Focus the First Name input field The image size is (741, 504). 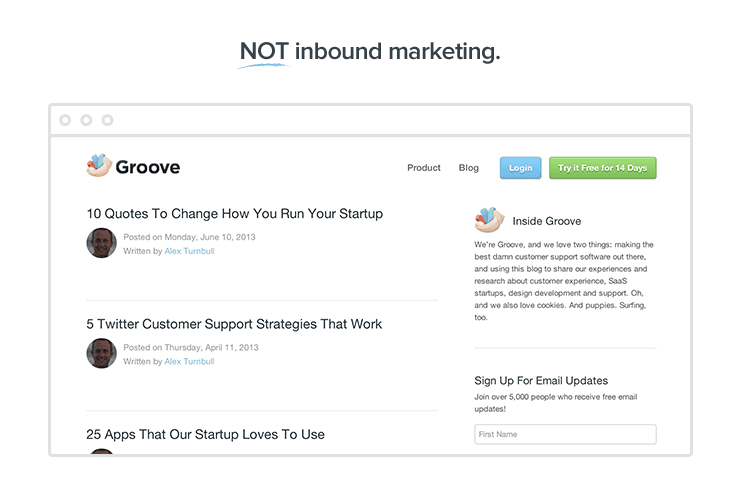565,434
